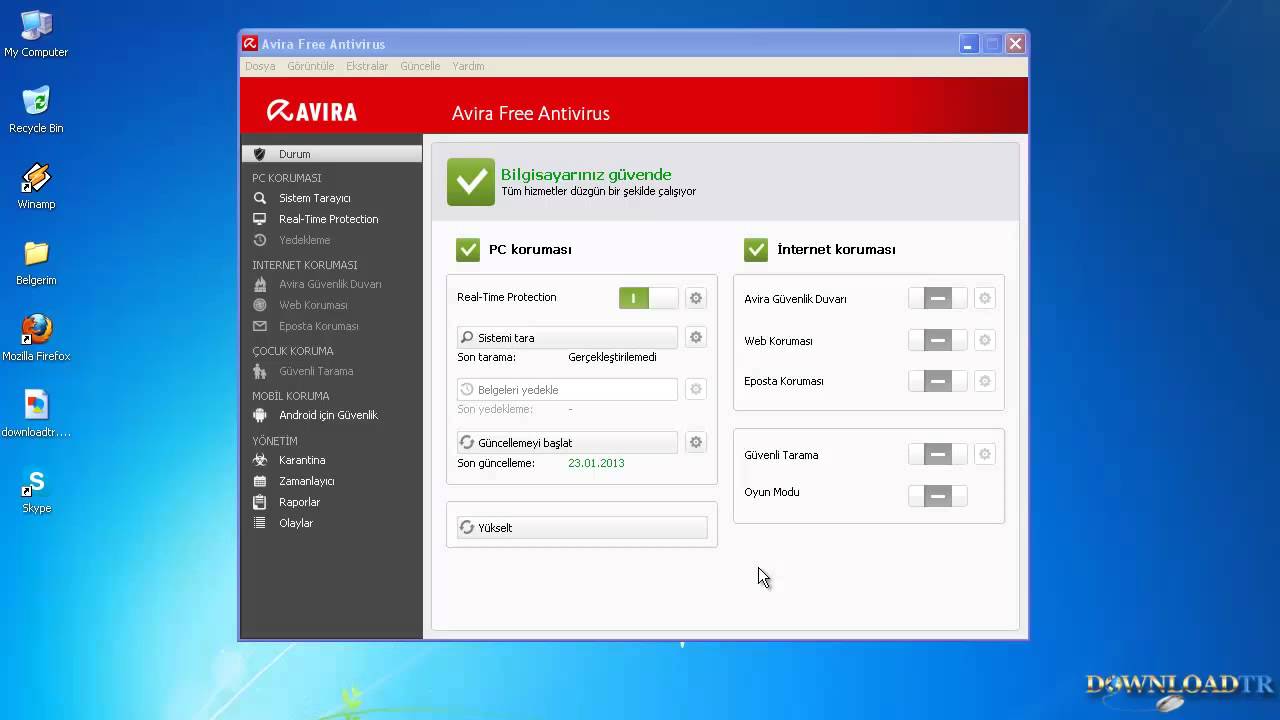The height and width of the screenshot is (720, 1280).
Task: Open the Ekstralar menu
Action: pyautogui.click(x=367, y=66)
